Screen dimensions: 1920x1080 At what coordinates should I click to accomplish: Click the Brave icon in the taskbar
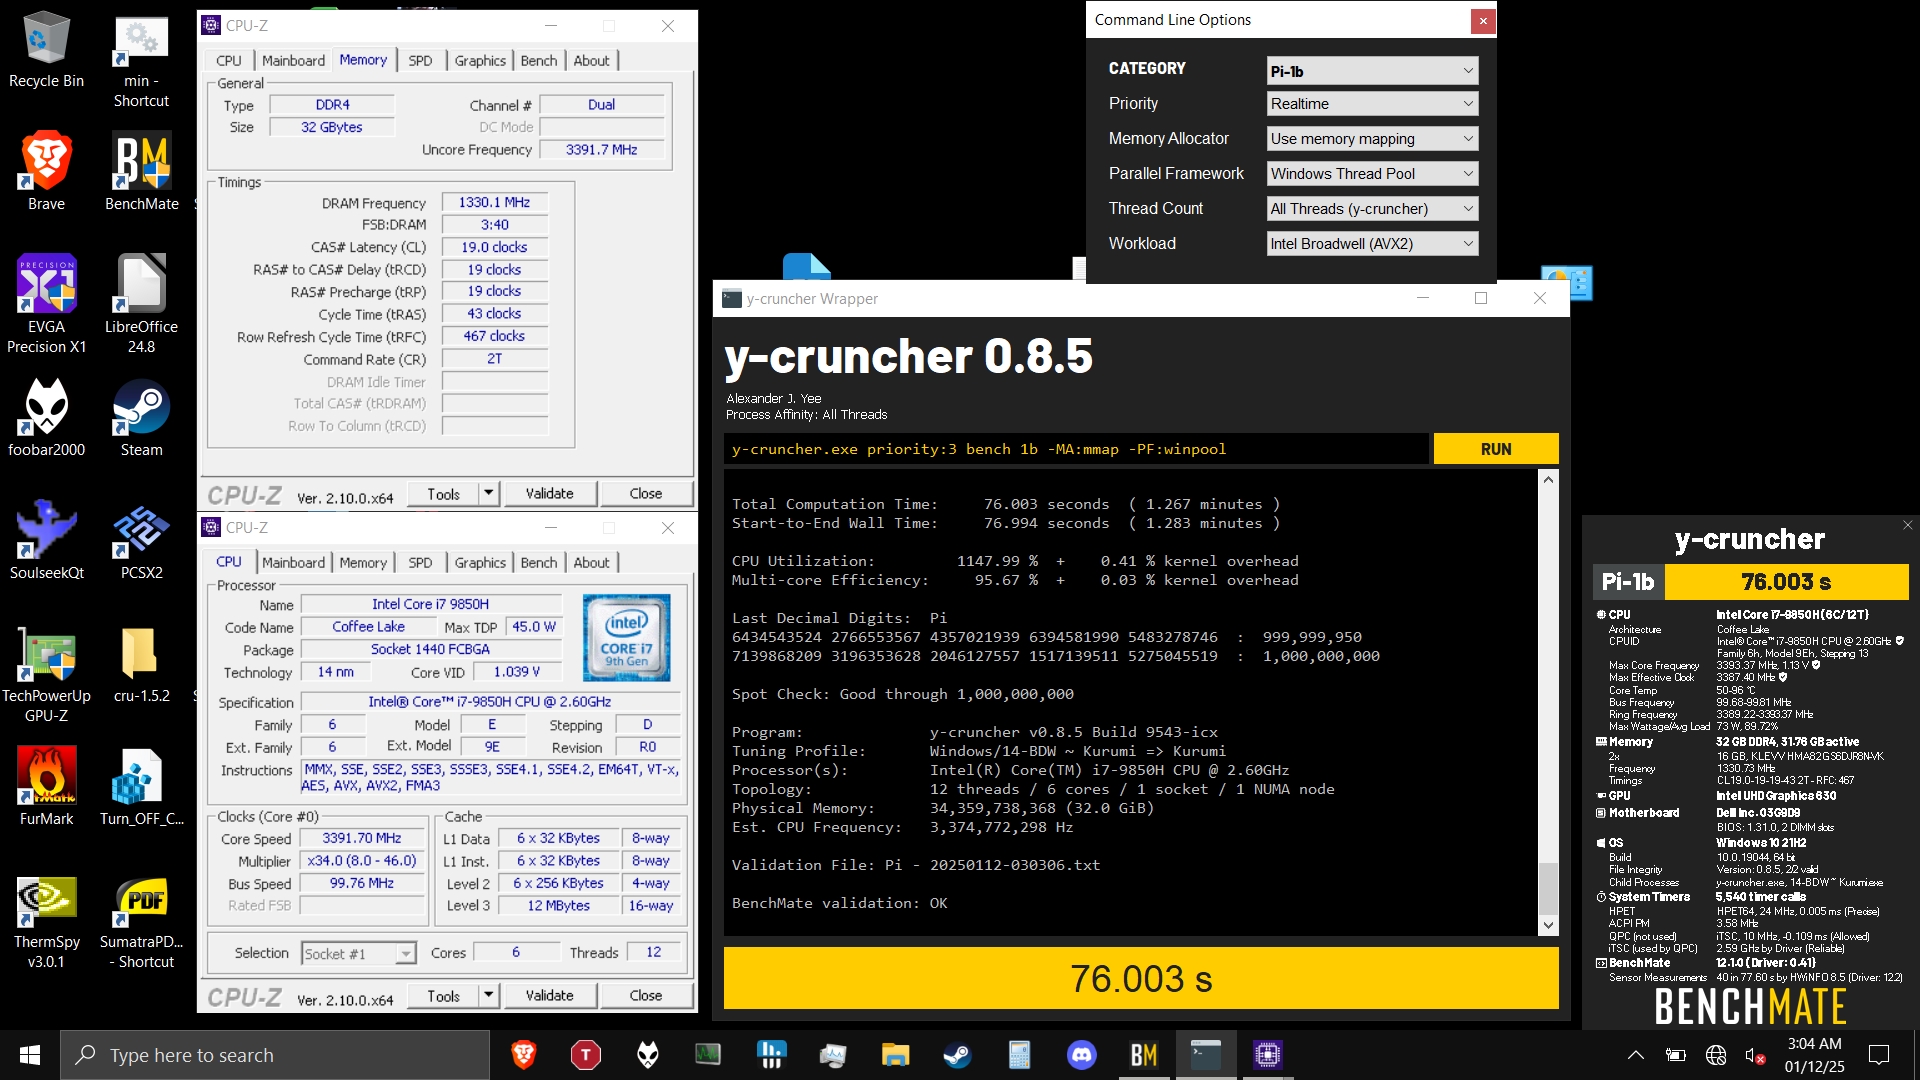point(523,1054)
